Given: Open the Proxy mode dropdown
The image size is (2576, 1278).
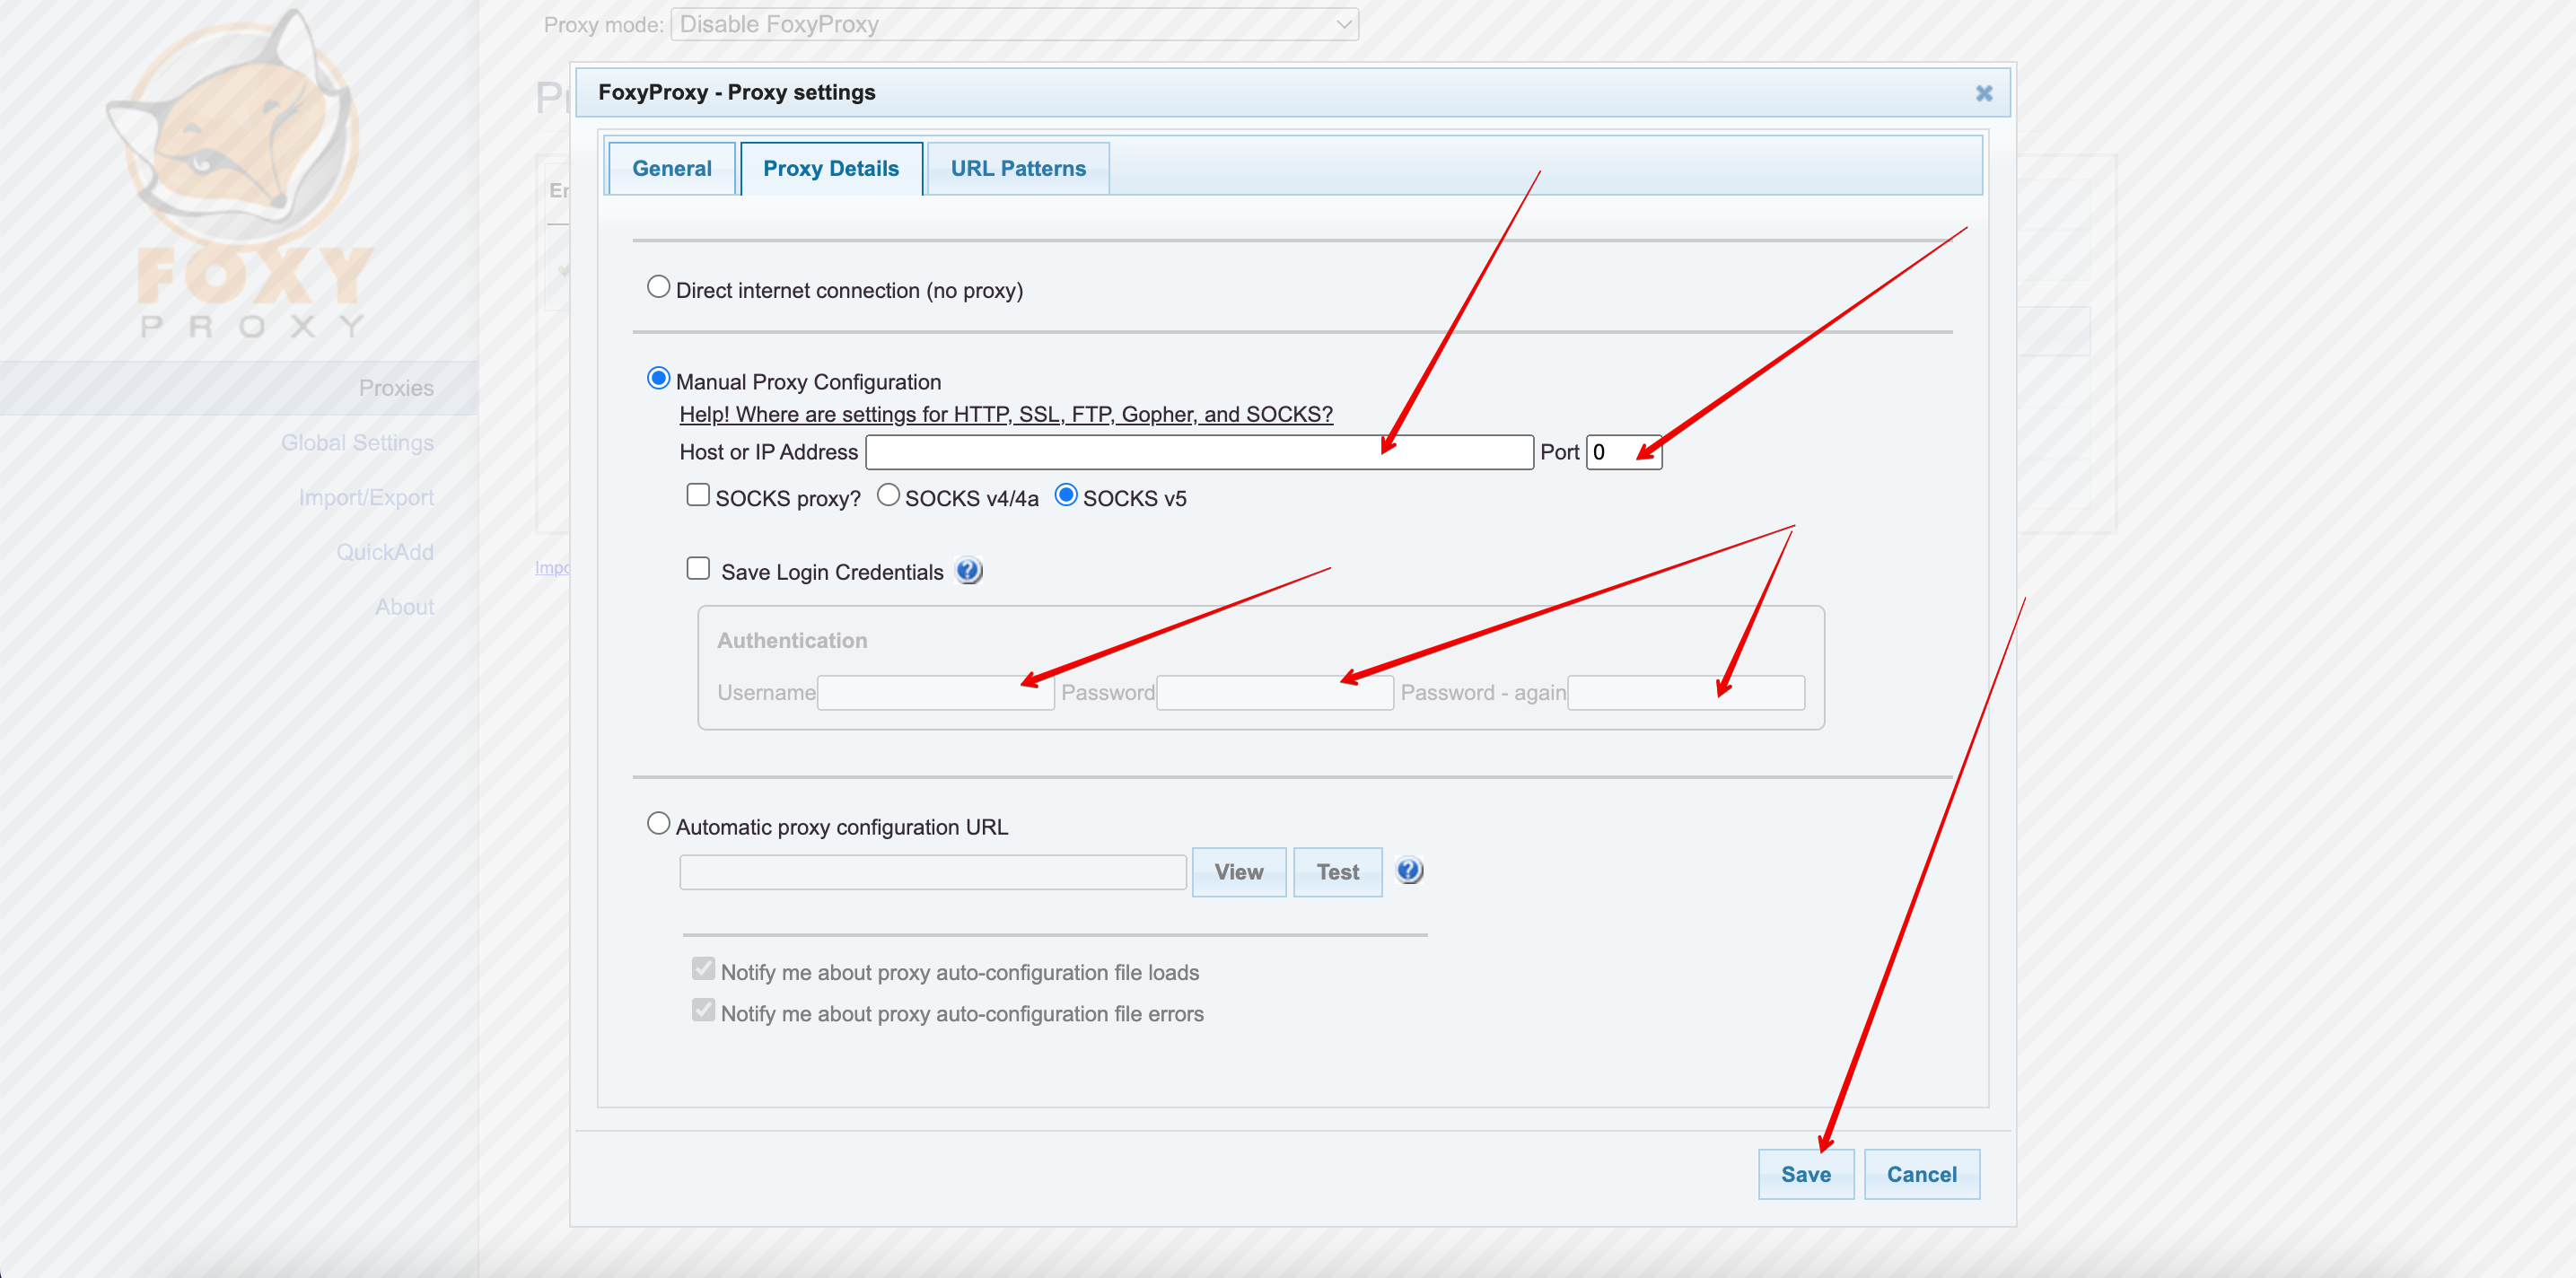Looking at the screenshot, I should click(x=1014, y=24).
